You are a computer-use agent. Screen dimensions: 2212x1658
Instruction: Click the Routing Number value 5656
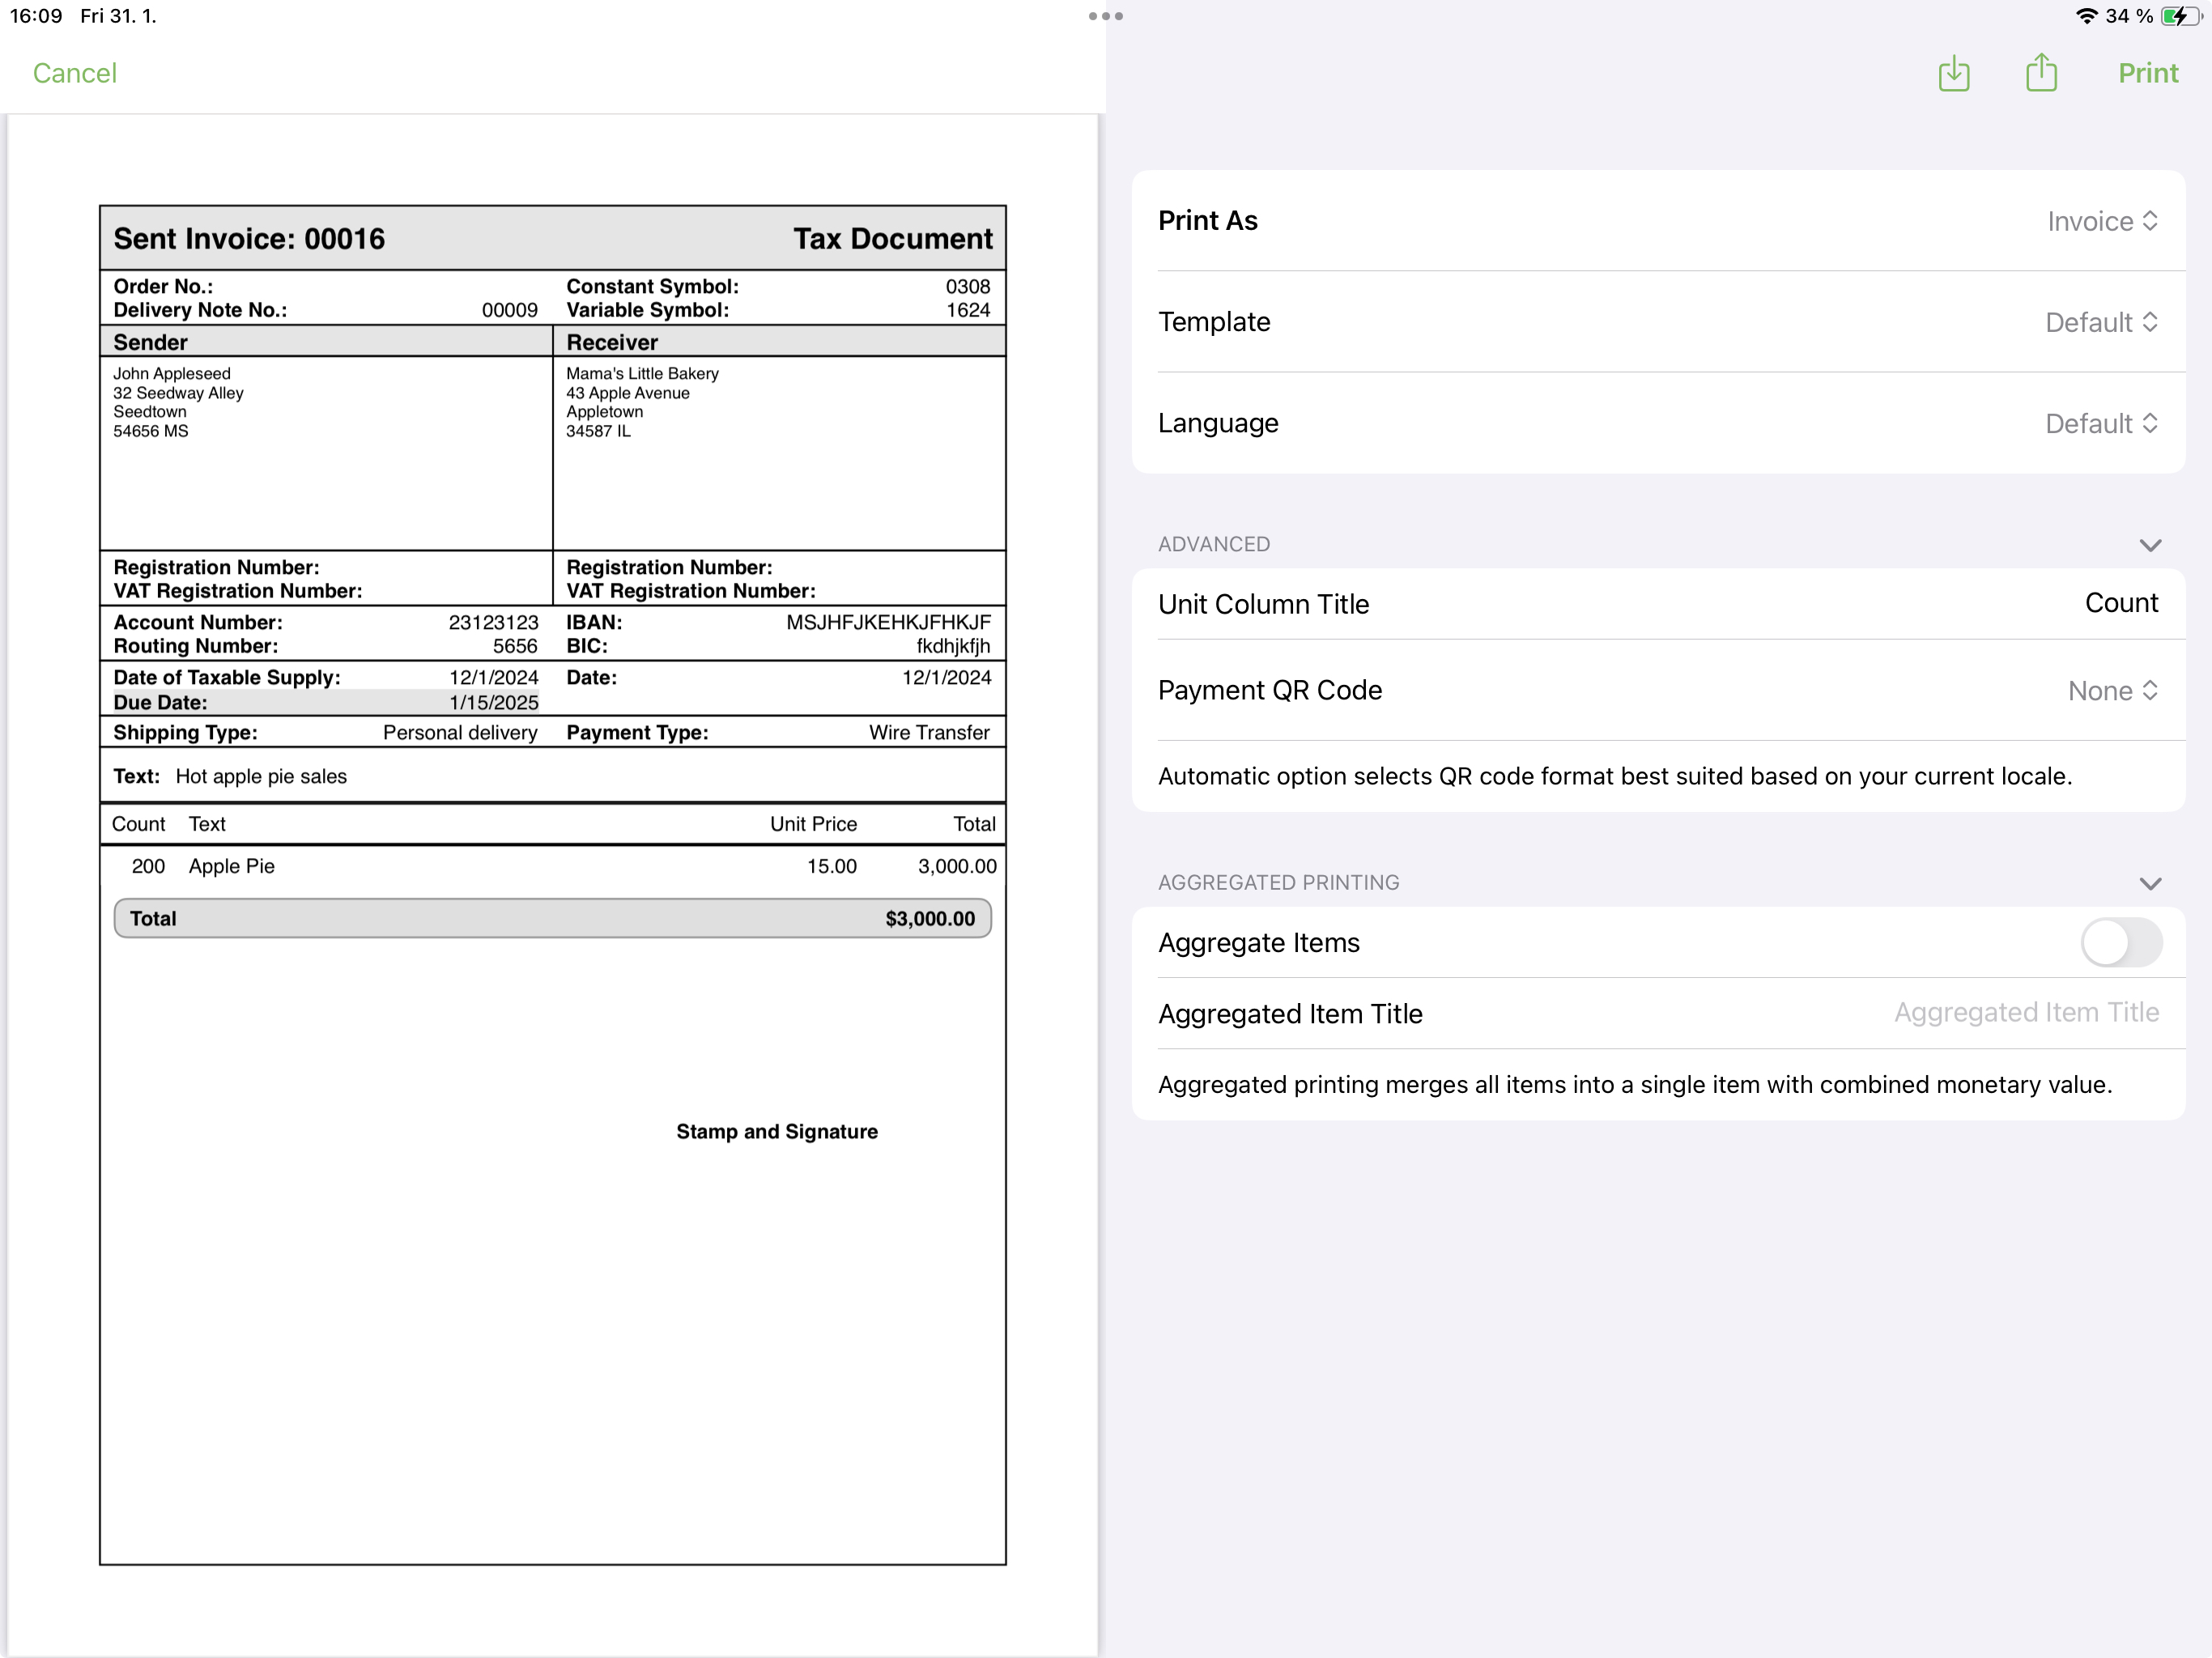tap(515, 646)
